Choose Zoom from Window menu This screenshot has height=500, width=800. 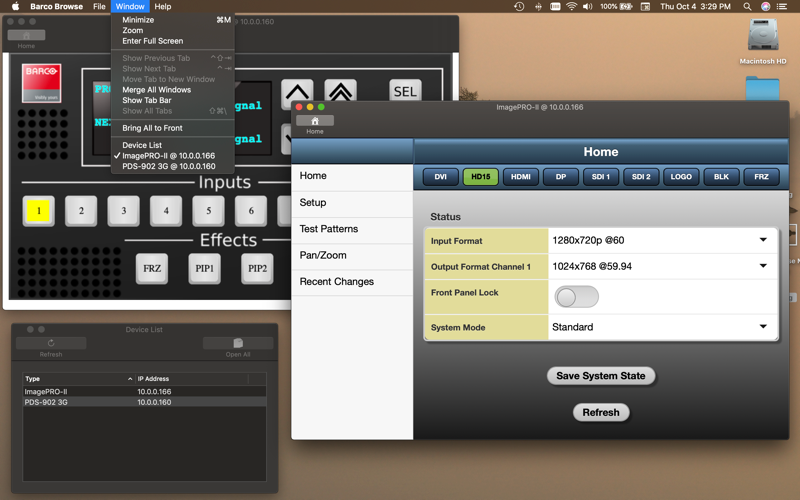click(172, 31)
